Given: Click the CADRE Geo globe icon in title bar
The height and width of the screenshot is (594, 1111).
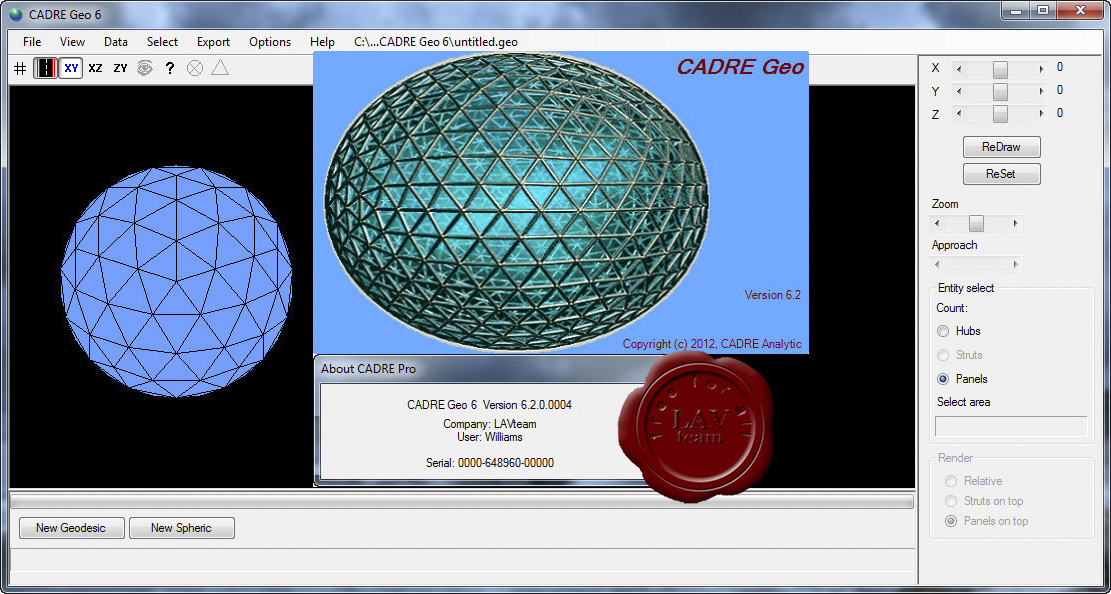Looking at the screenshot, I should 16,15.
